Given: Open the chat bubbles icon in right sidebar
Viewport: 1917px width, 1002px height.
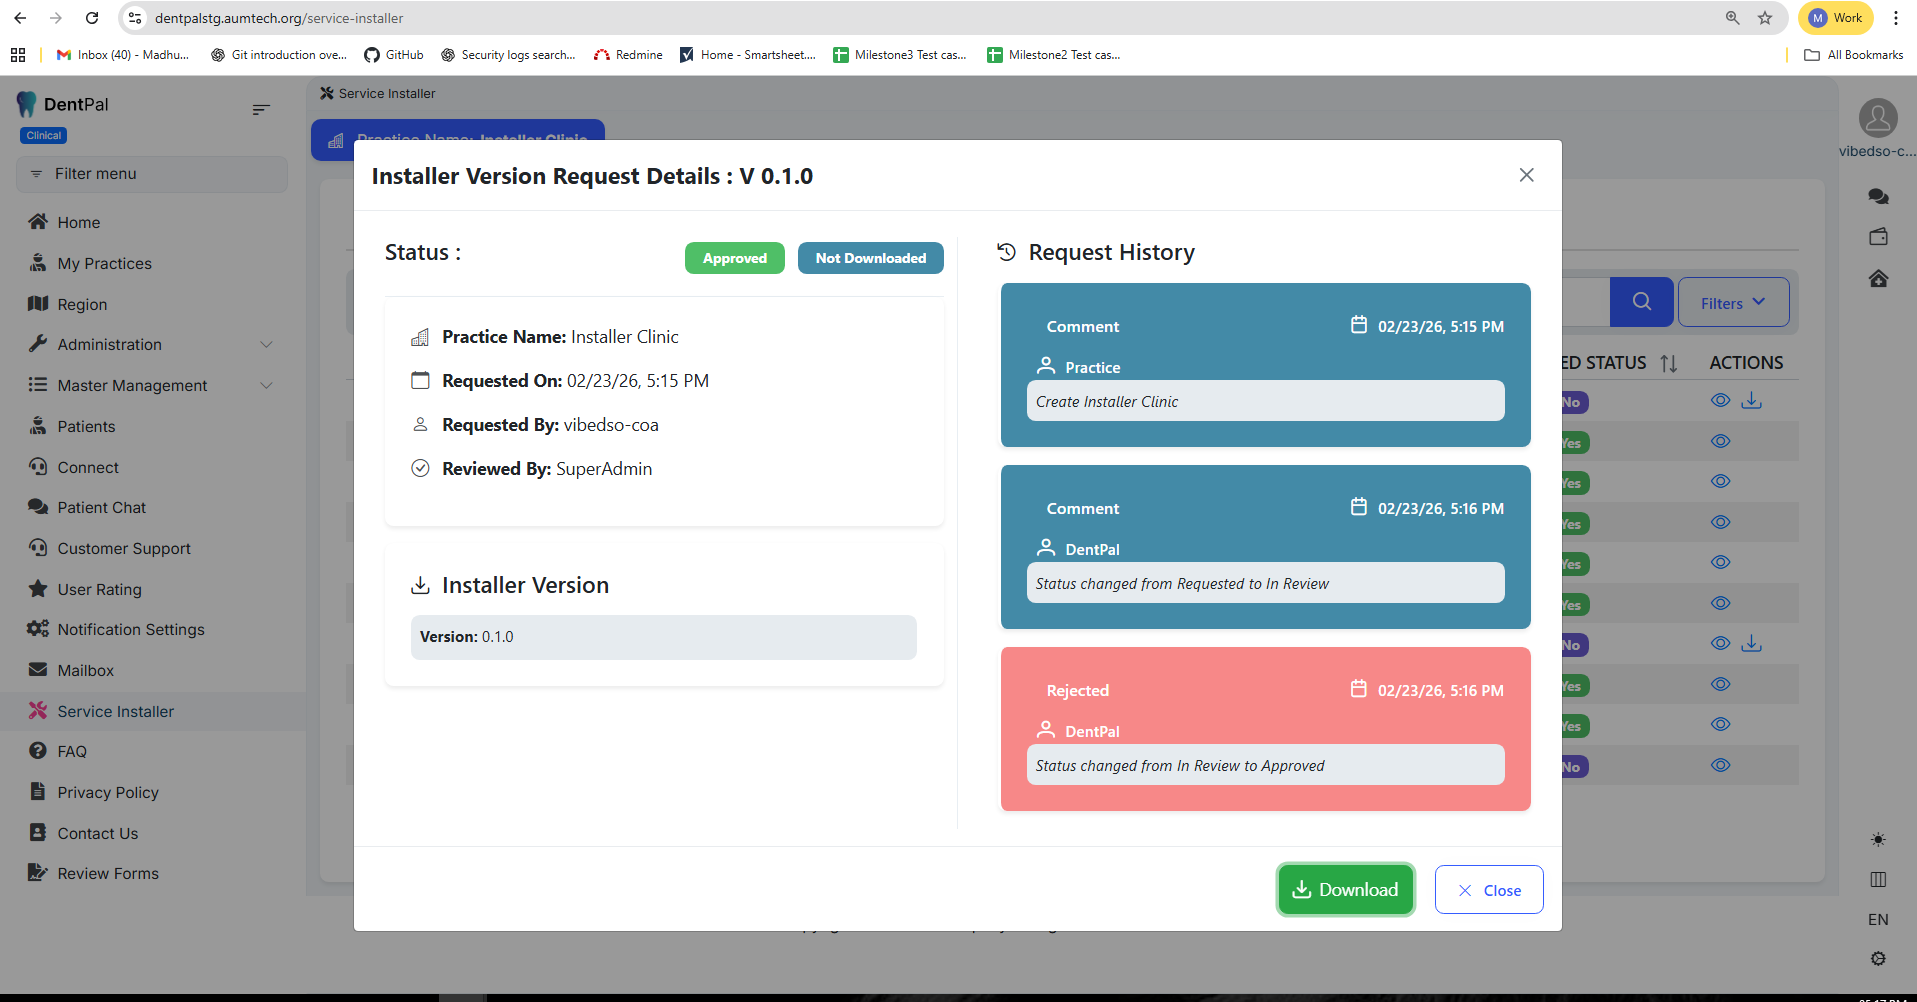Looking at the screenshot, I should [x=1878, y=197].
